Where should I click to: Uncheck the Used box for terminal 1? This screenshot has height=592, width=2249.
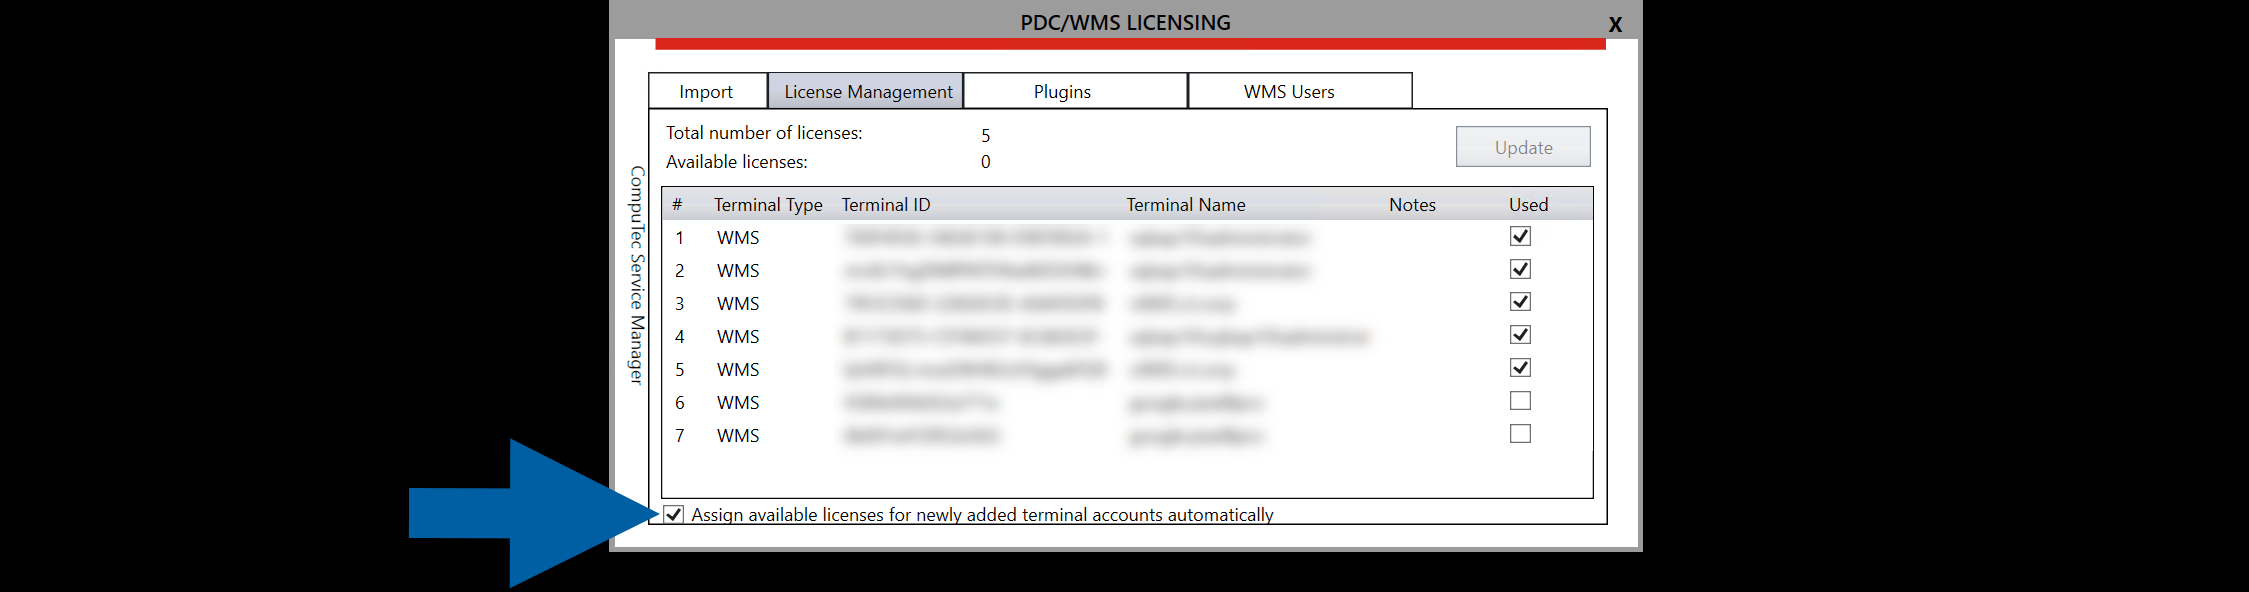coord(1520,236)
